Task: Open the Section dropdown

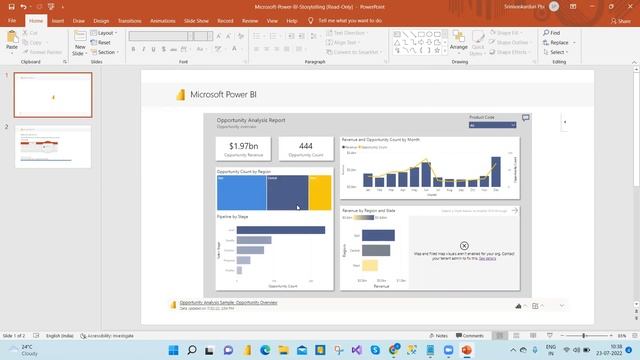Action: [x=104, y=52]
